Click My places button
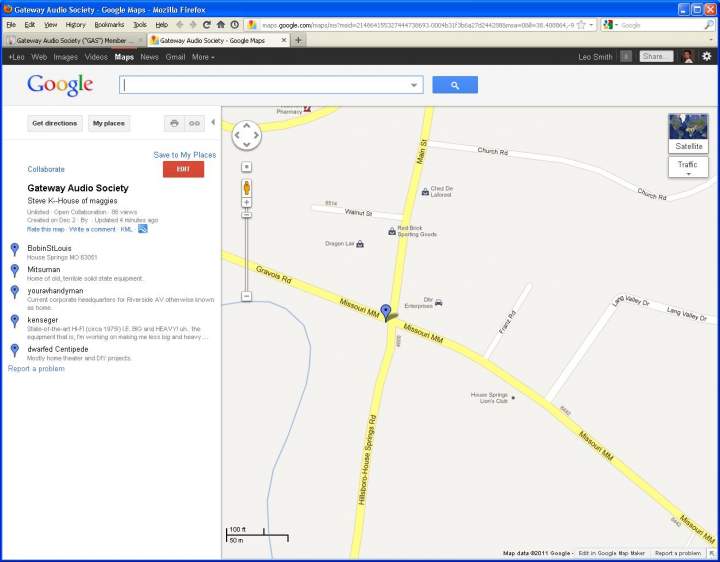Image resolution: width=720 pixels, height=562 pixels. pyautogui.click(x=109, y=123)
